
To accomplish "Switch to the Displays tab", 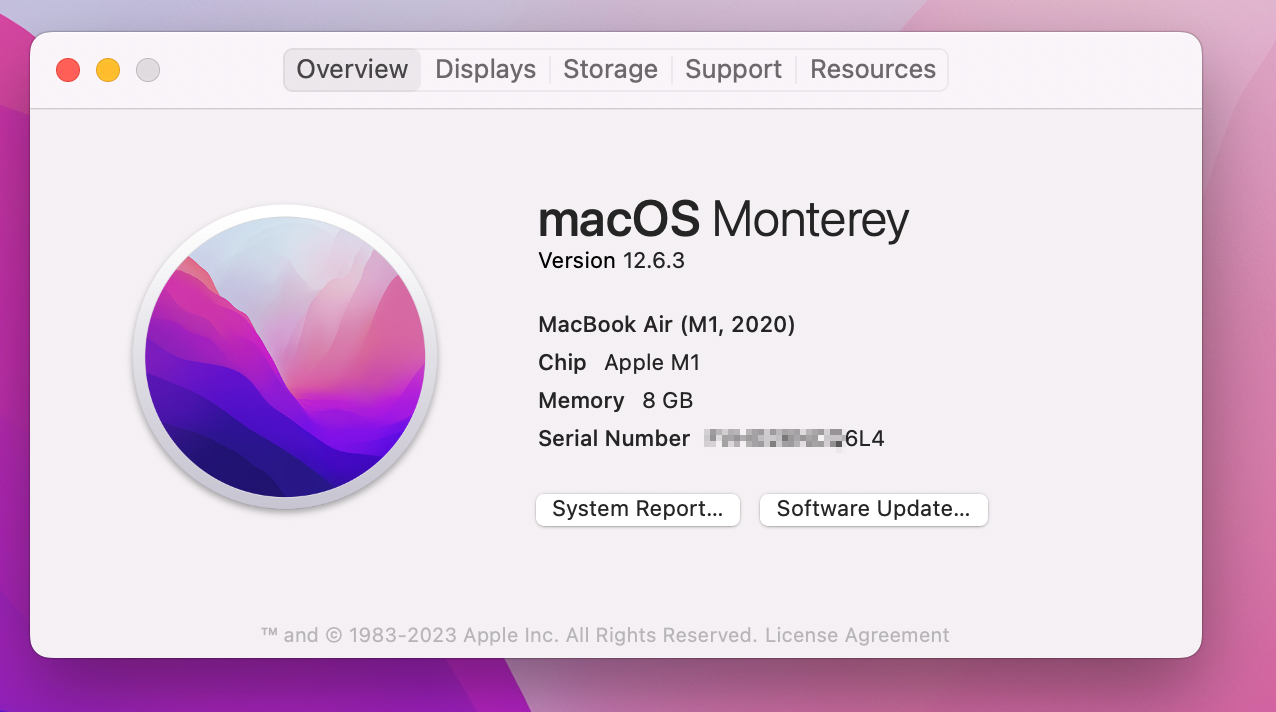I will coord(485,70).
